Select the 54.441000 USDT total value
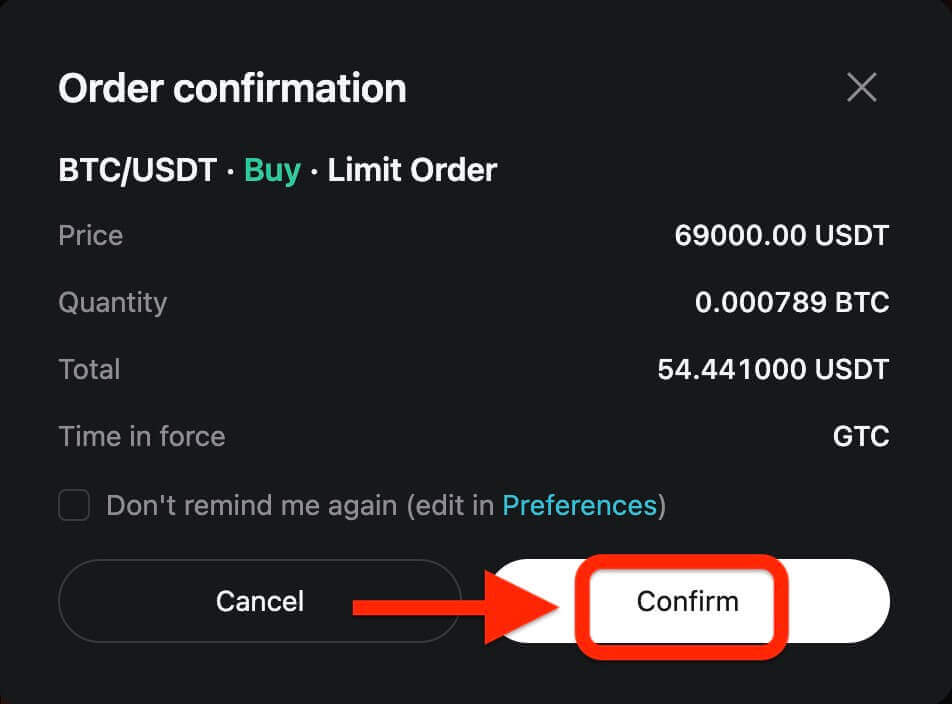Image resolution: width=952 pixels, height=704 pixels. 772,370
